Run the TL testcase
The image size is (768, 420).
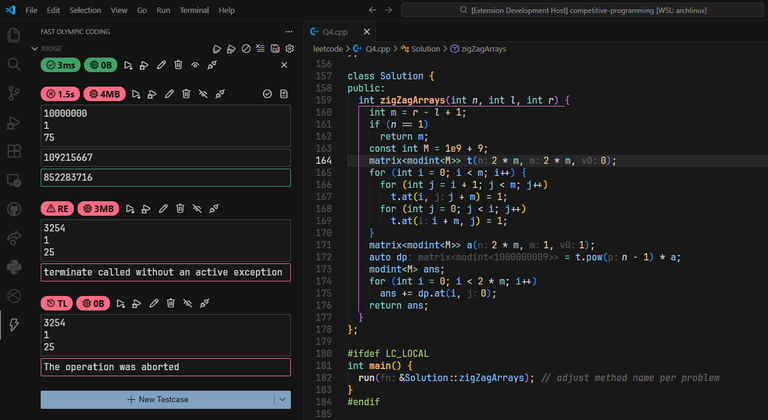120,303
